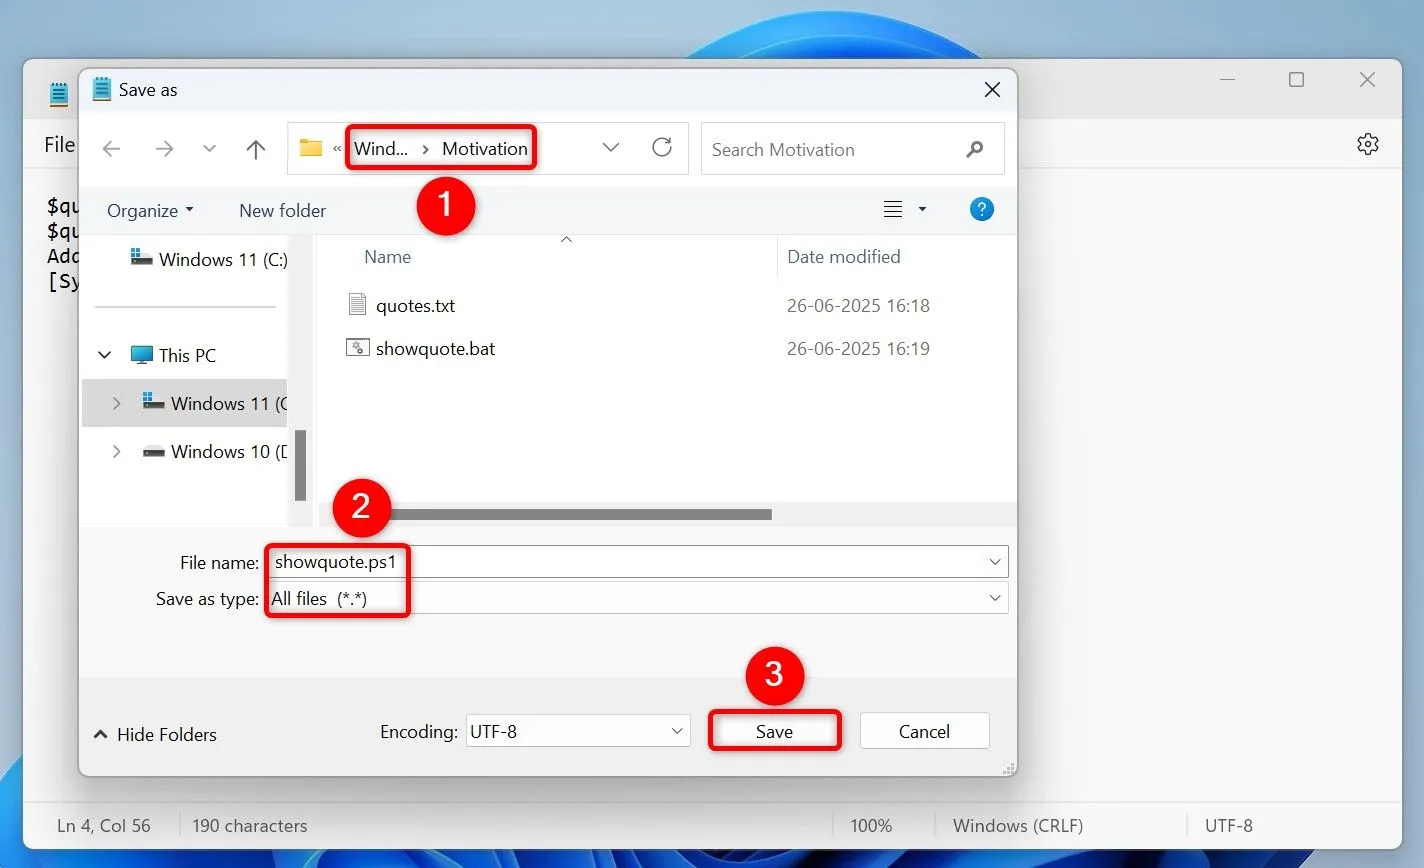Collapse the This PC tree node
This screenshot has height=868, width=1424.
click(105, 355)
